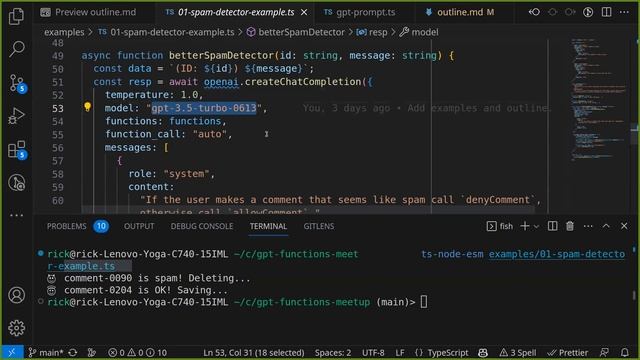Close the 01-spam-detector-example.ts tab
The image size is (640, 360).
click(304, 13)
